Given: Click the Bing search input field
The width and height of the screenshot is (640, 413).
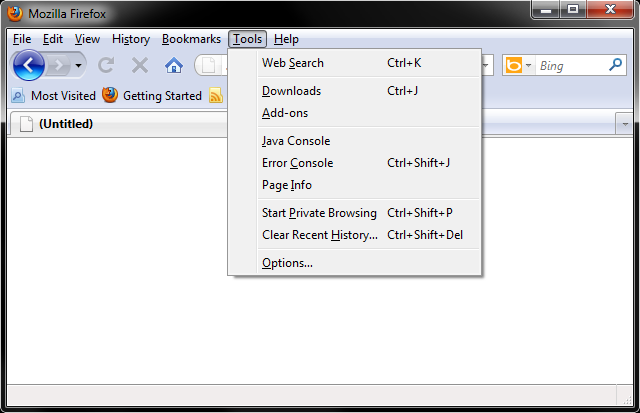Looking at the screenshot, I should coord(571,65).
